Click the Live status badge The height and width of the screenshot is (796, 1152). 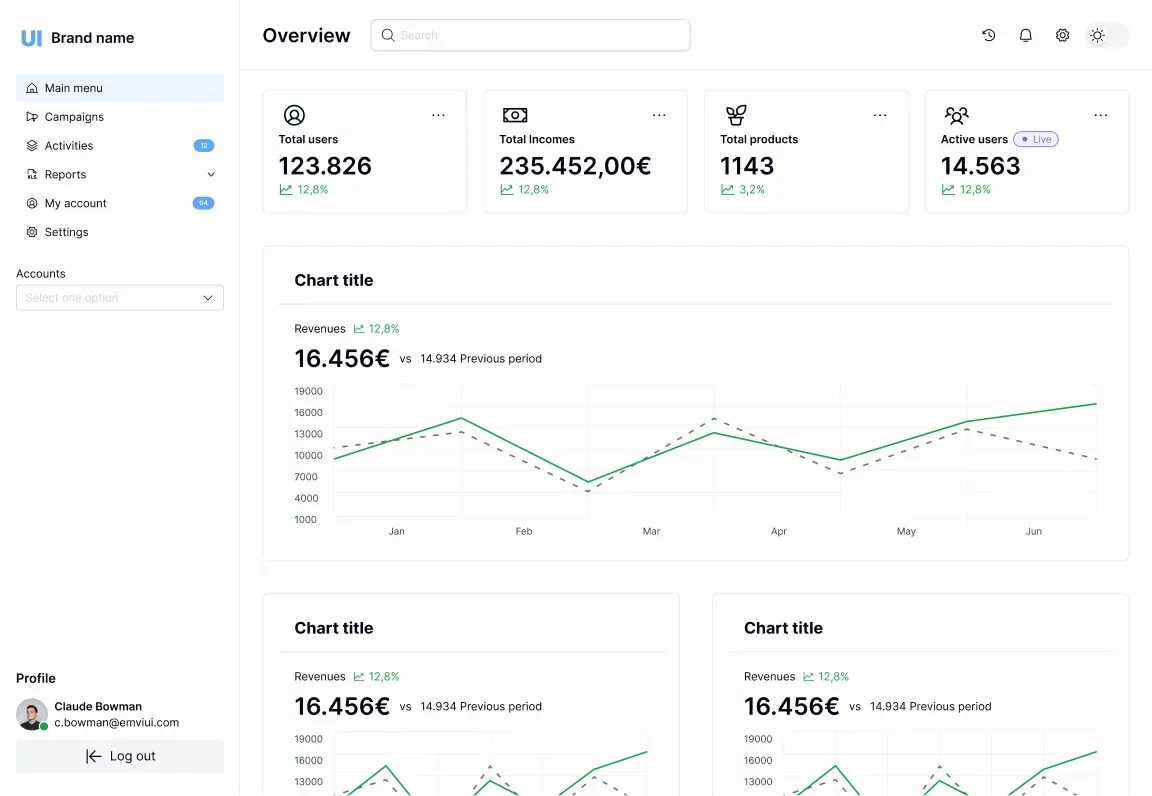pyautogui.click(x=1036, y=139)
